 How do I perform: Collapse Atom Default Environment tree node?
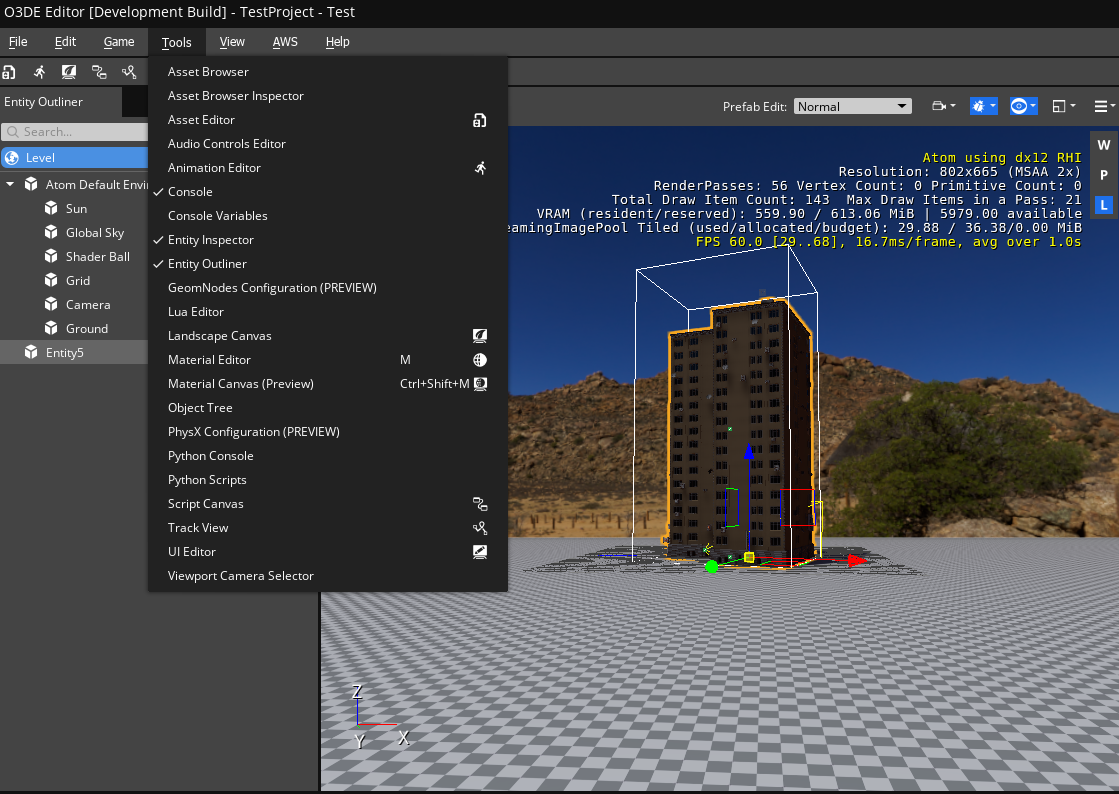point(10,184)
